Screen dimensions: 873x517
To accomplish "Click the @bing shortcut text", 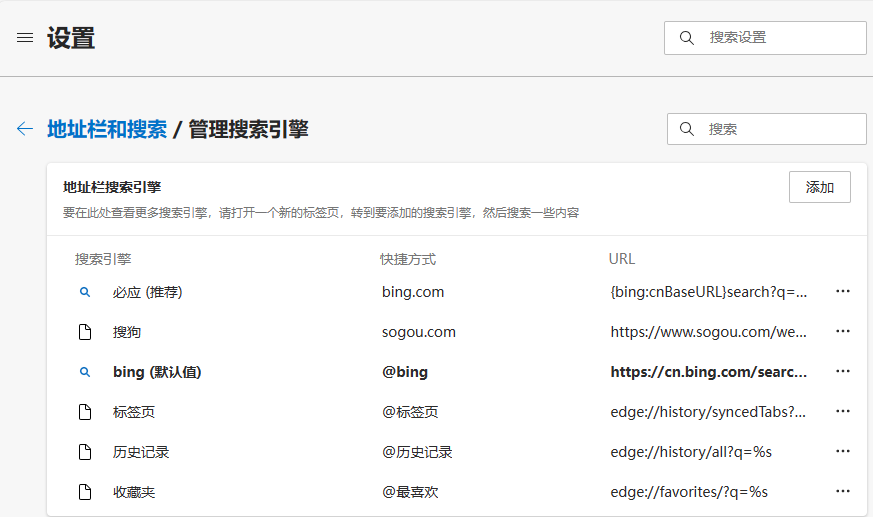I will (x=405, y=372).
